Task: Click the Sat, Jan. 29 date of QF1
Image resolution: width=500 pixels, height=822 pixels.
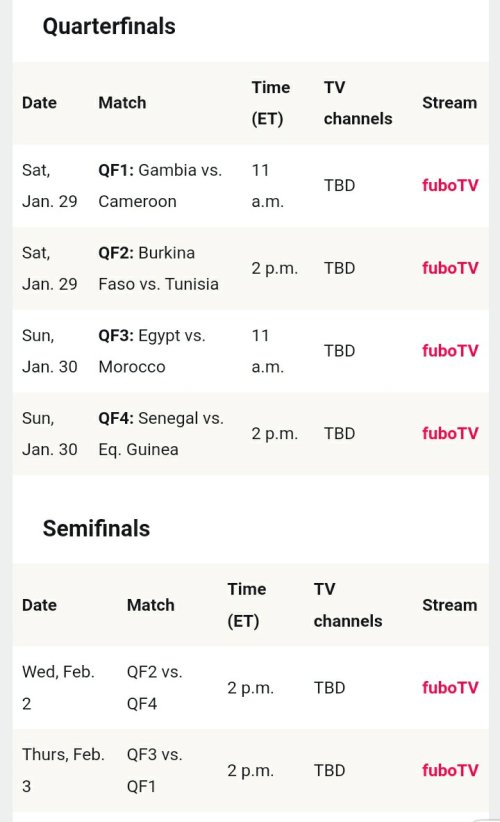Action: coord(49,186)
